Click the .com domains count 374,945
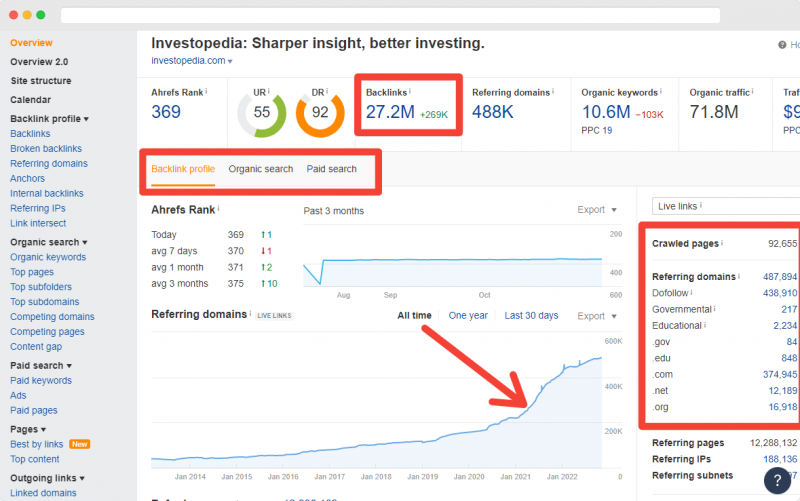 [x=780, y=374]
